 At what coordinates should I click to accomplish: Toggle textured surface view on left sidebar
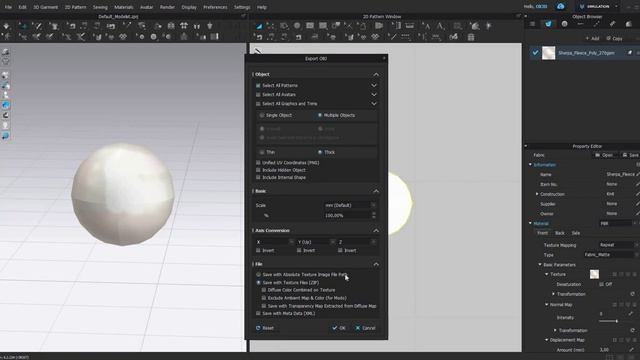(x=6, y=105)
